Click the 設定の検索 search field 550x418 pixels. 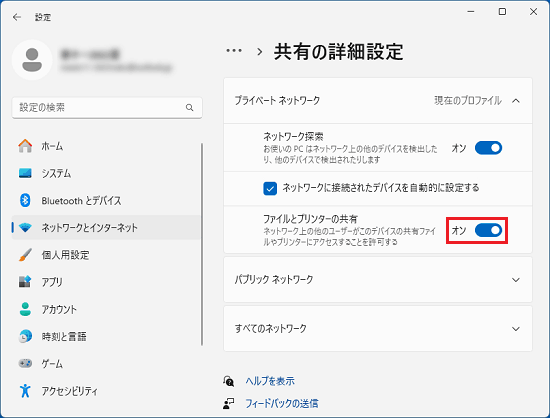click(107, 108)
